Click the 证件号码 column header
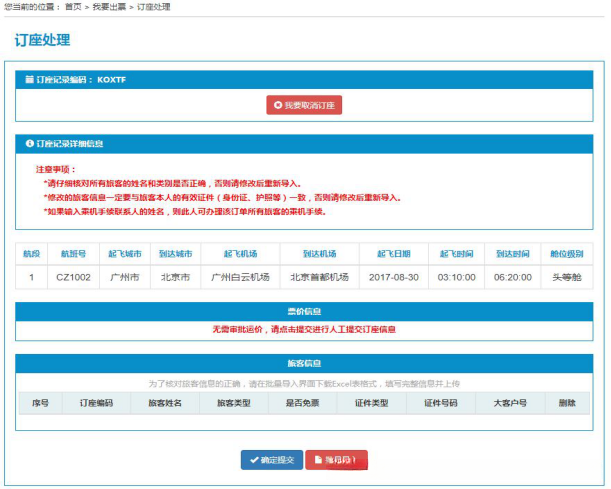This screenshot has height=489, width=611. (440, 403)
